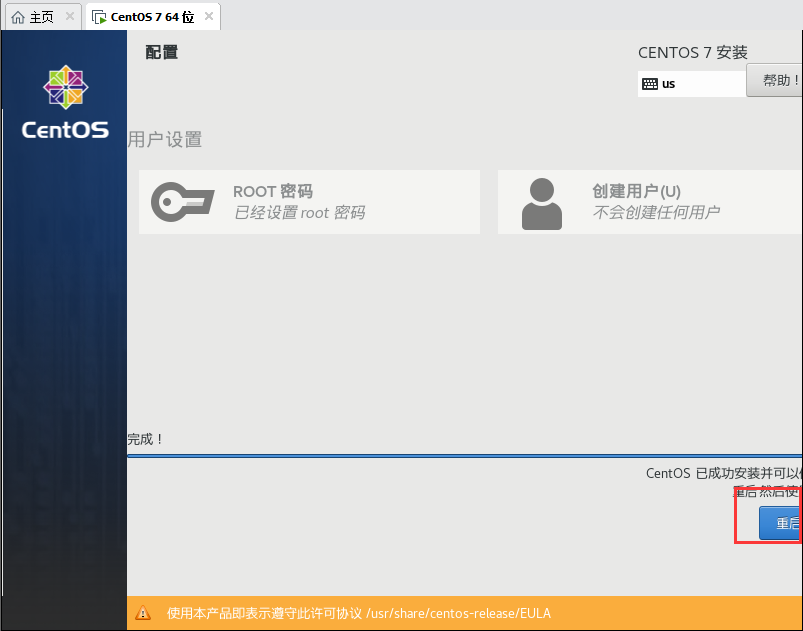This screenshot has width=803, height=631.
Task: Close the 主页 tab
Action: tap(70, 16)
